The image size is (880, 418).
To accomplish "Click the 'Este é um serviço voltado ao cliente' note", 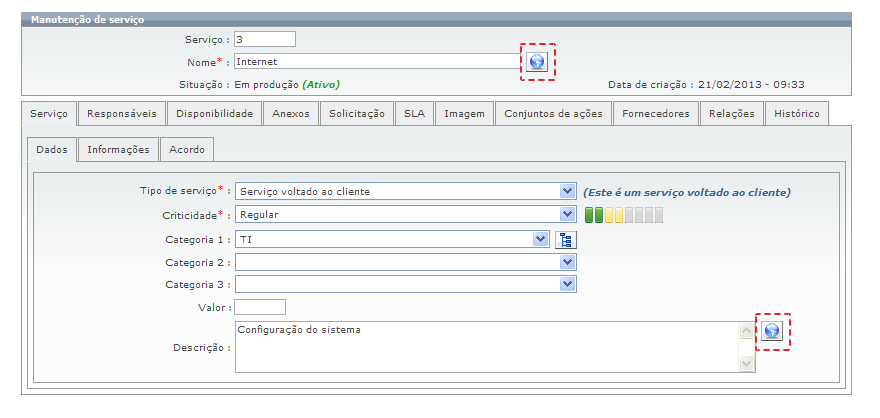I will tap(687, 192).
